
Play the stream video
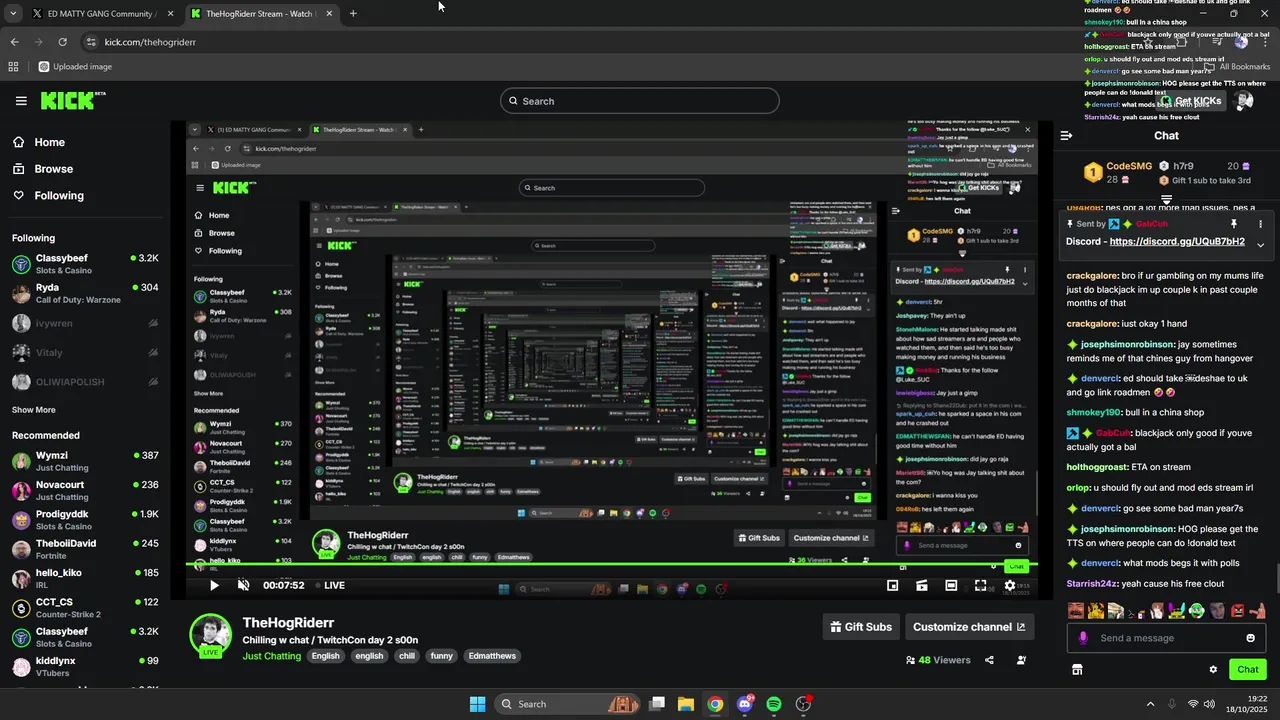[x=214, y=586]
